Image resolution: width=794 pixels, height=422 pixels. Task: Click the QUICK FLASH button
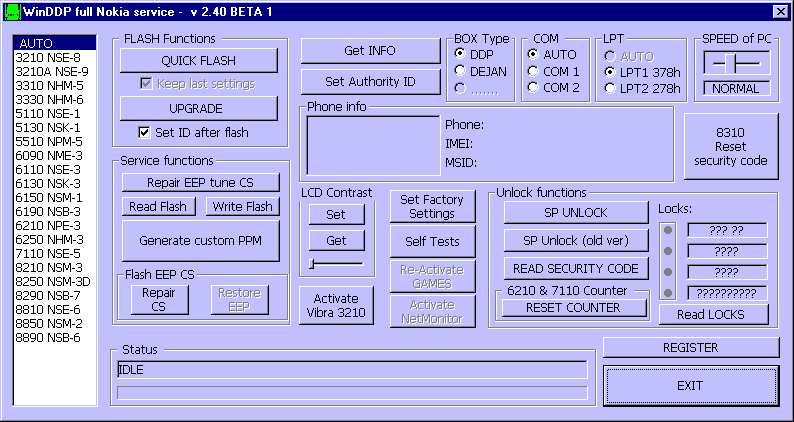click(x=198, y=60)
